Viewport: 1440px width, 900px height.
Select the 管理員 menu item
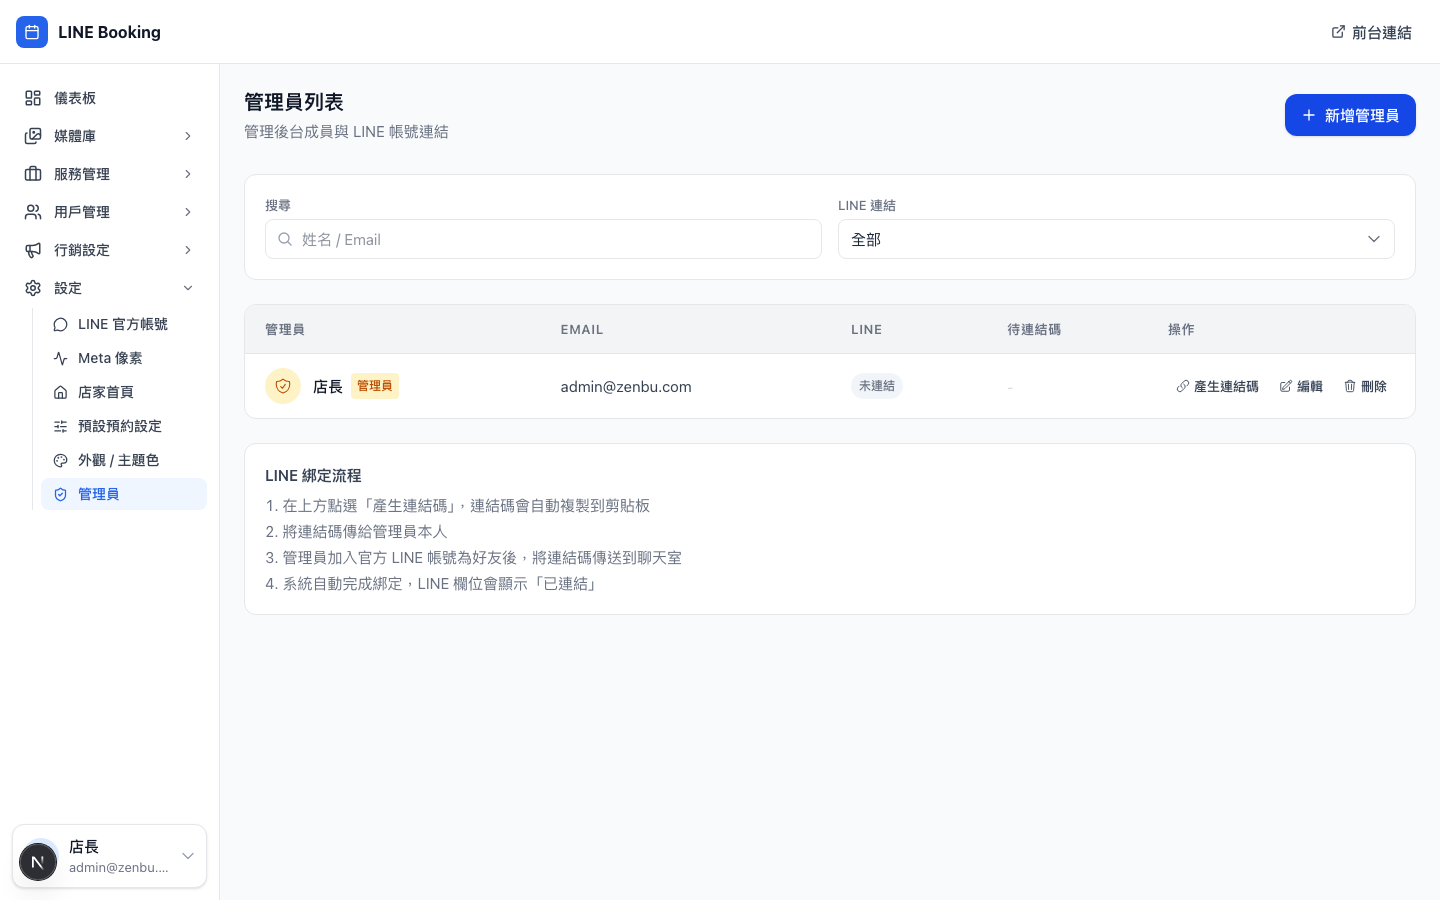click(x=99, y=494)
